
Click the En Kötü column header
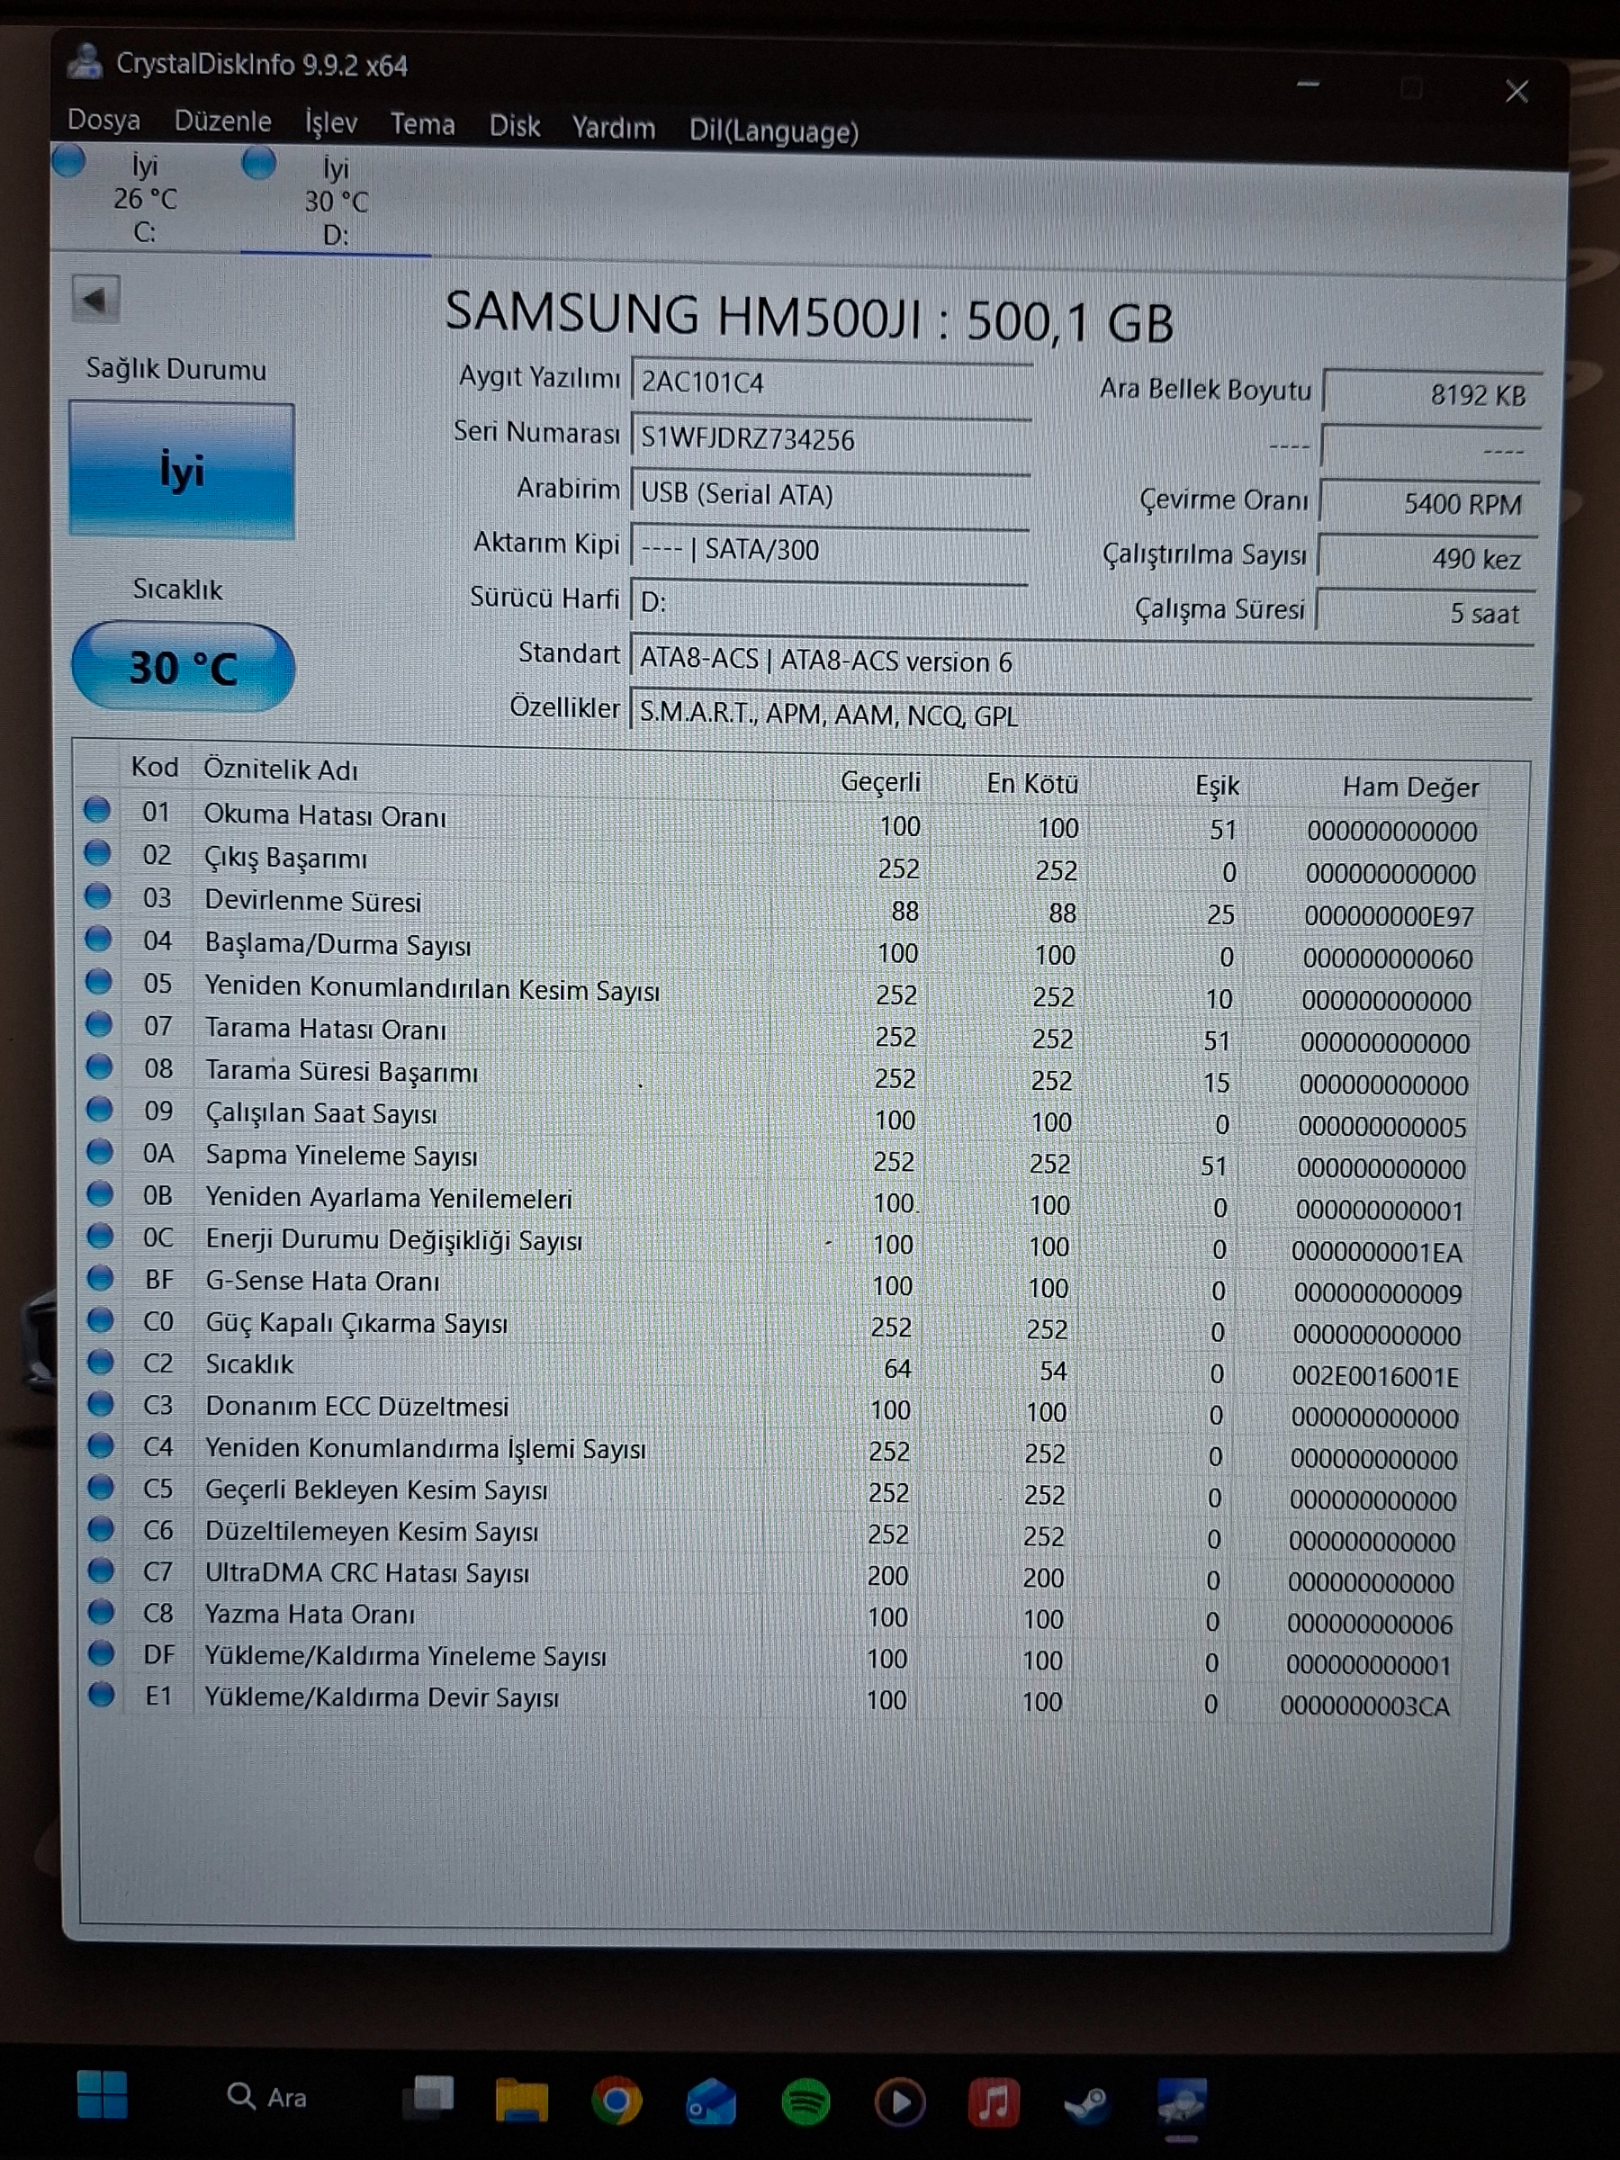tap(1032, 783)
